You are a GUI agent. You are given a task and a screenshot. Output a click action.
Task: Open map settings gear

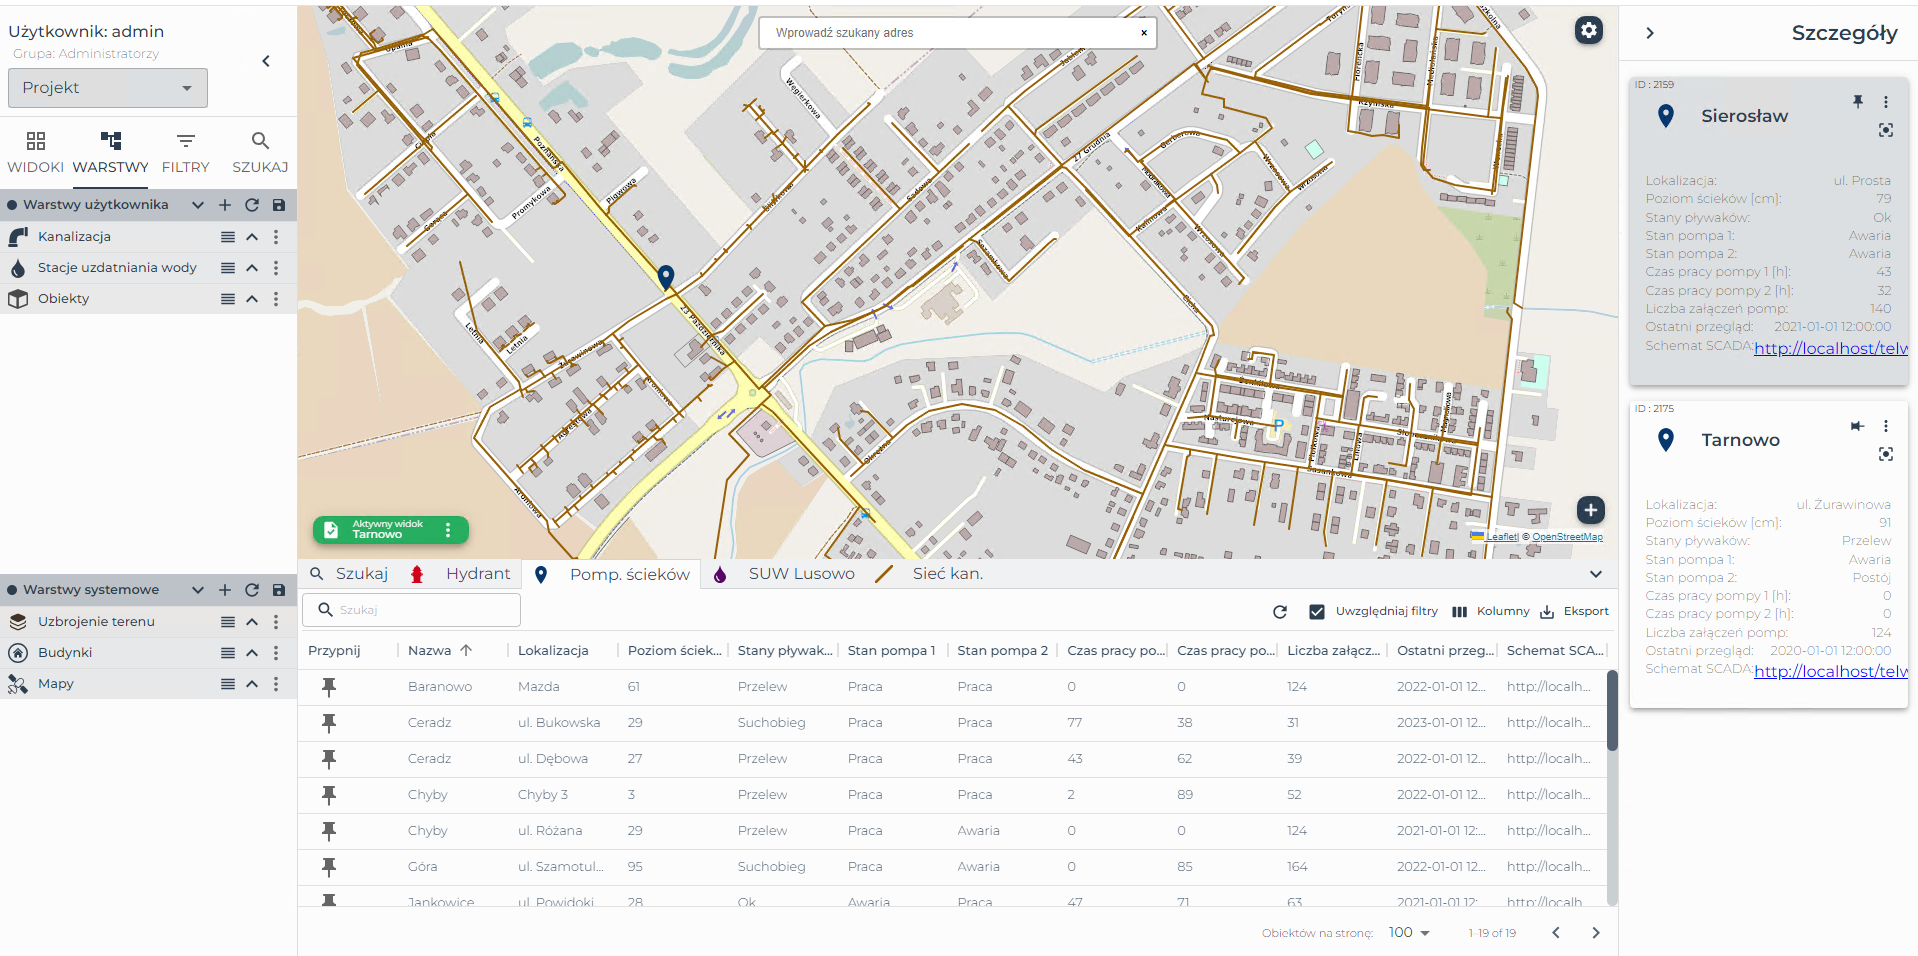[x=1589, y=30]
